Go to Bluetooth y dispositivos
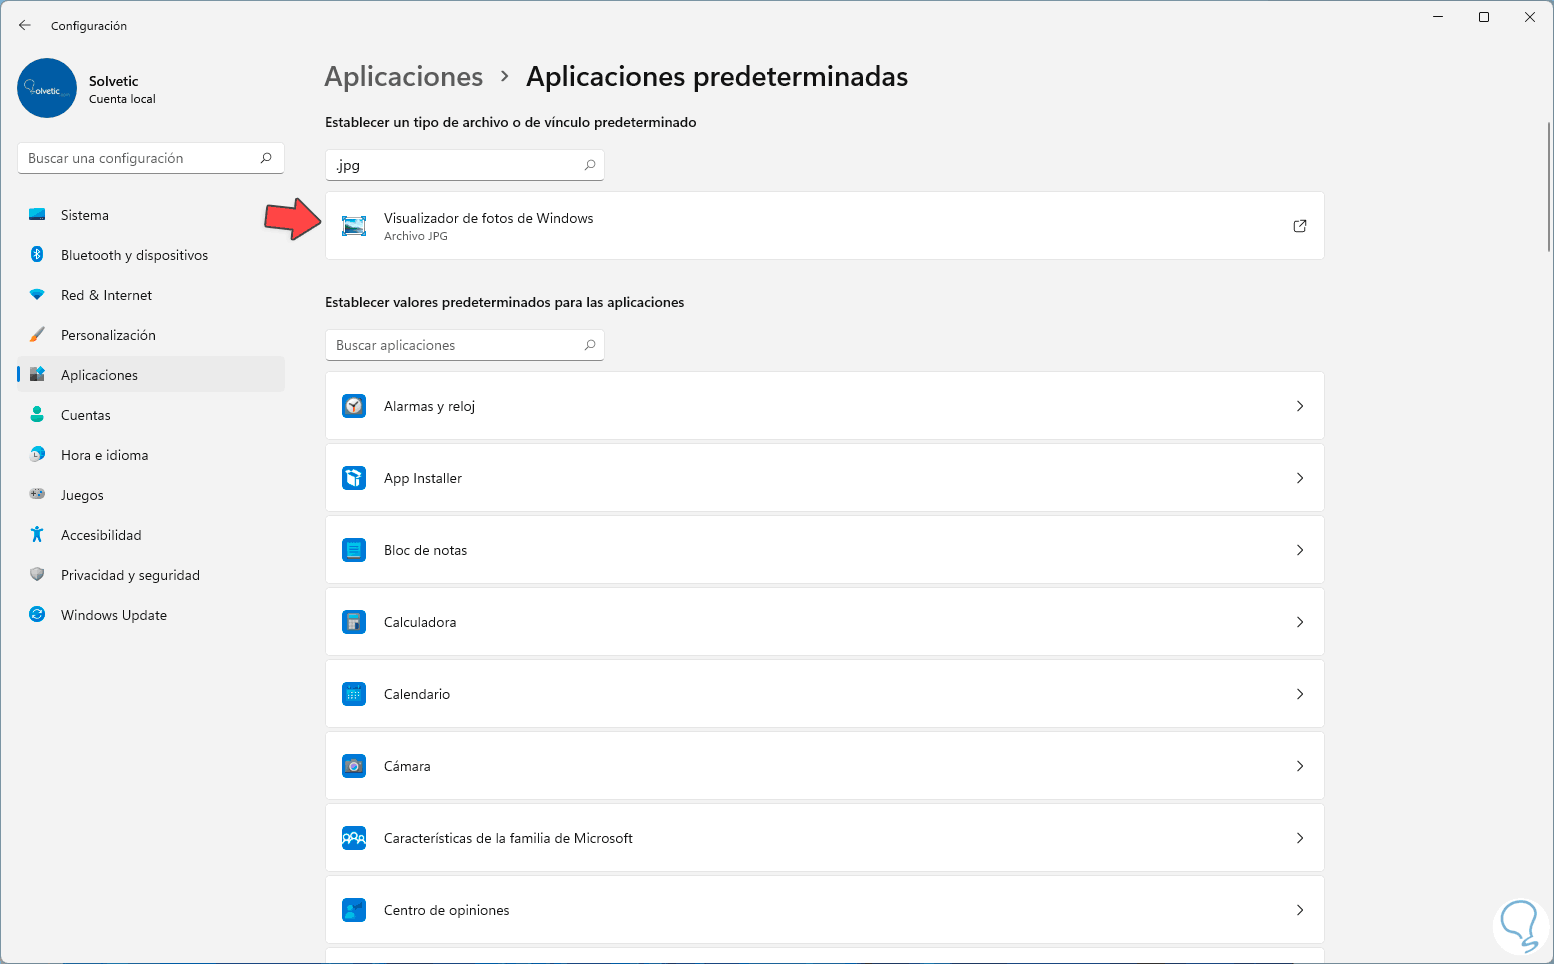Screen dimensions: 1554x964 [x=134, y=255]
